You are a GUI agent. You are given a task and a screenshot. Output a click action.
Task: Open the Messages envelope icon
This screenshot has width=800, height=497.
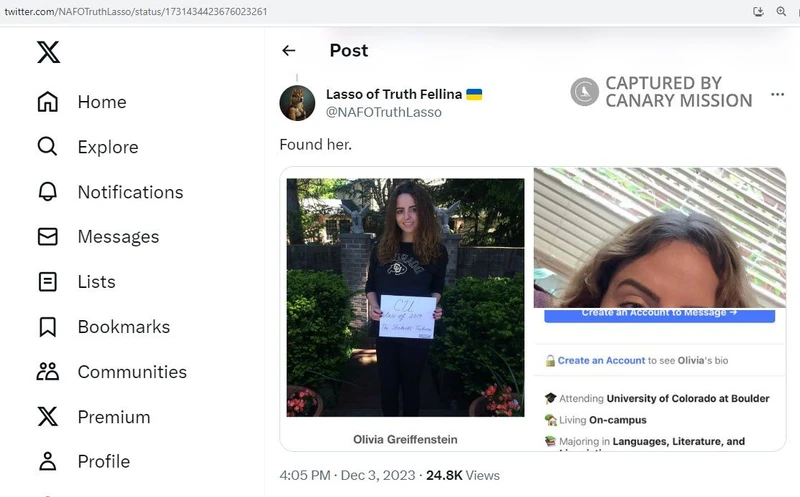[47, 236]
